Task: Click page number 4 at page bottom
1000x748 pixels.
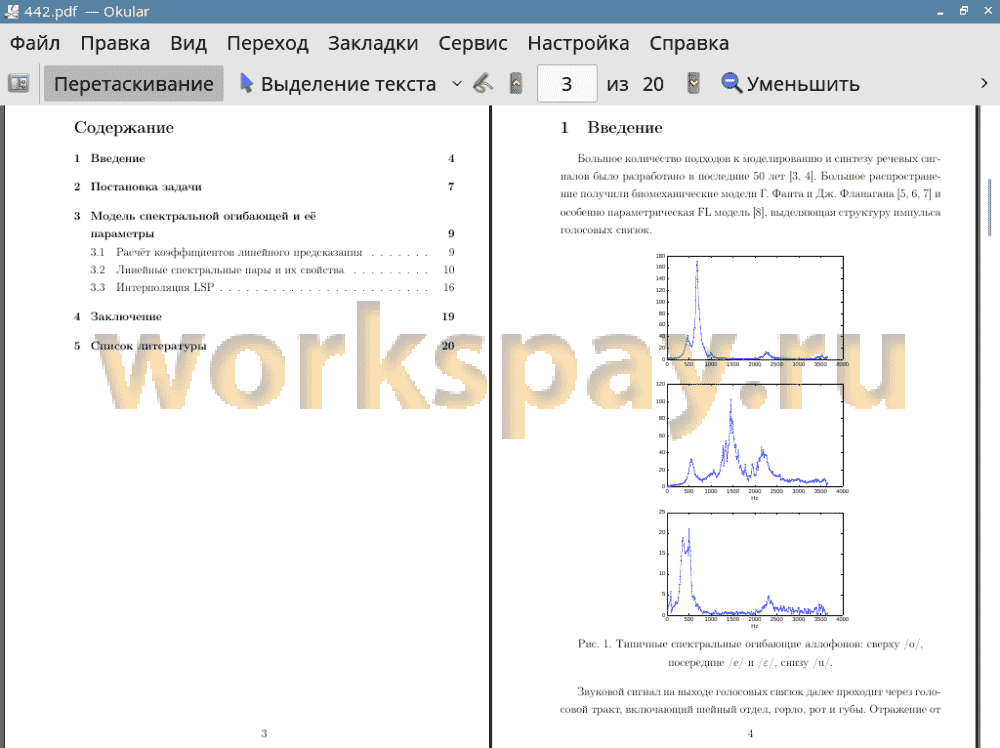Action: (750, 733)
